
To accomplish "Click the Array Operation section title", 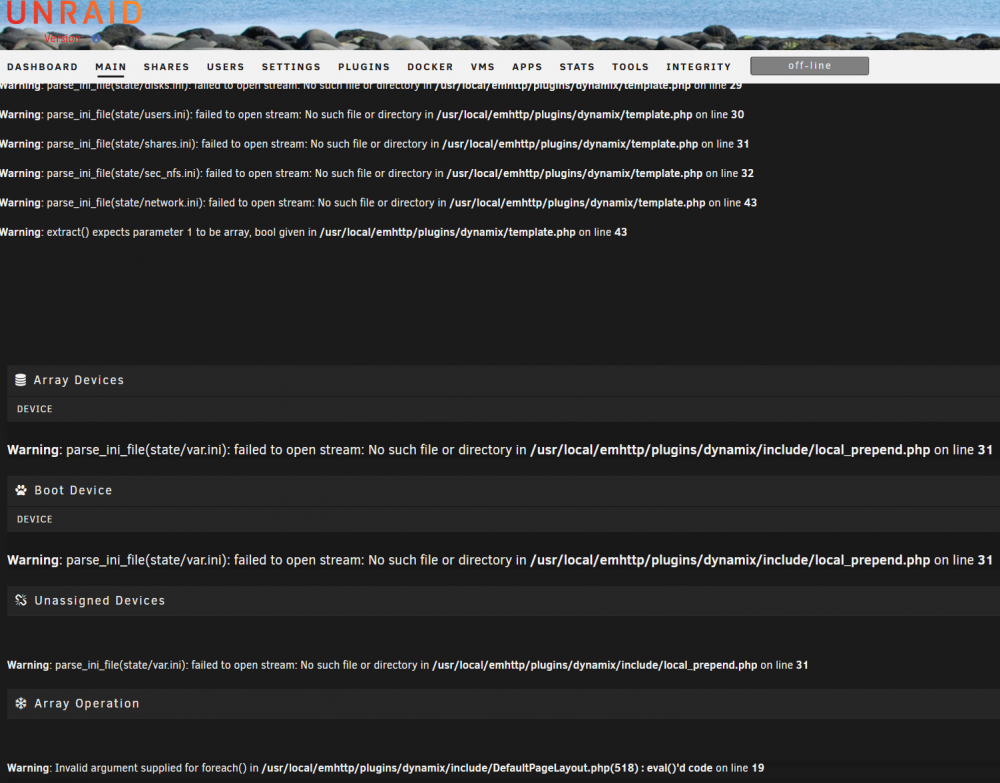I will [x=87, y=703].
